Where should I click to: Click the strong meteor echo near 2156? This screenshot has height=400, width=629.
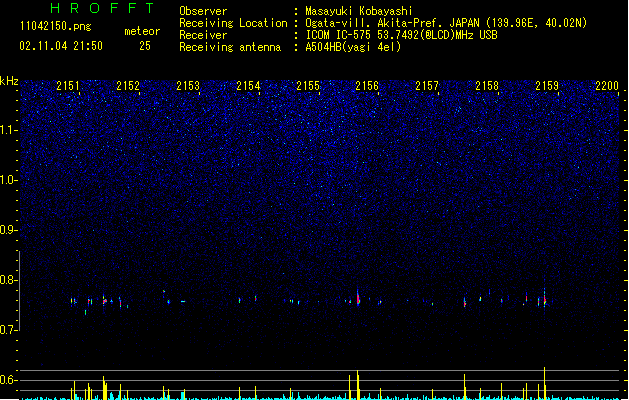[358, 298]
